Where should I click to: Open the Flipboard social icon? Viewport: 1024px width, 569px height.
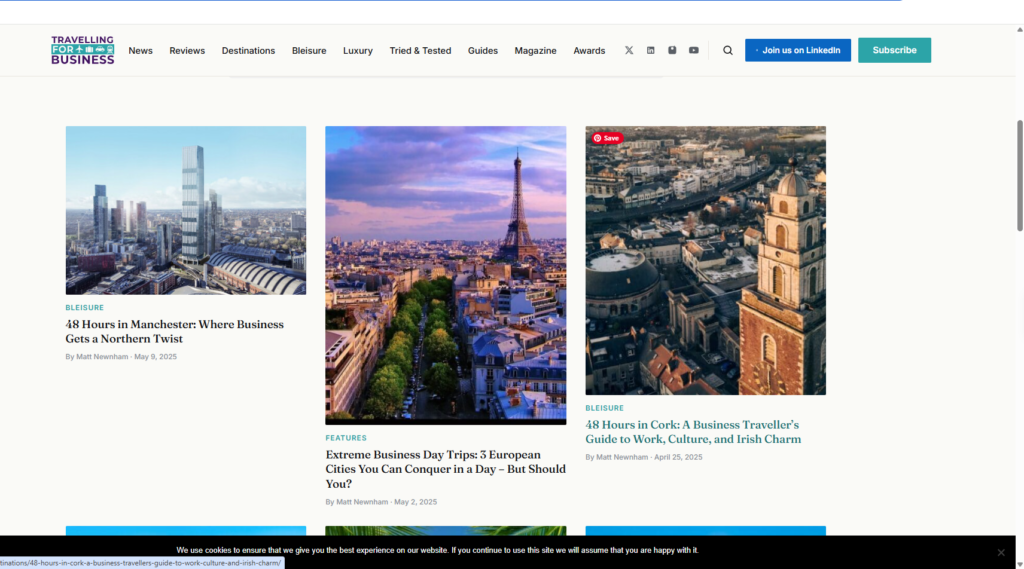(x=672, y=50)
